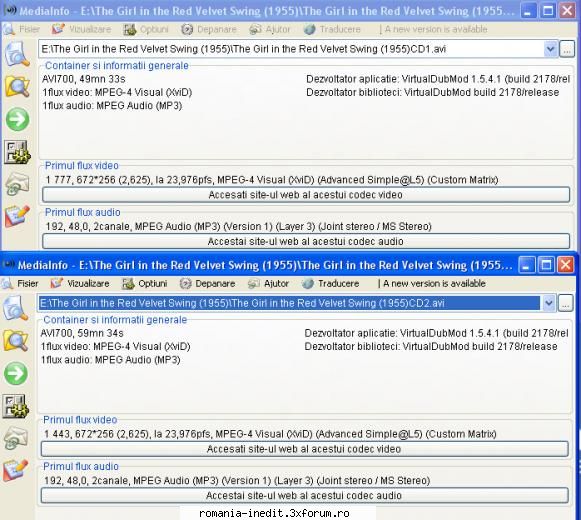Click notepad pencil icon in CD2 window

pos(16,470)
